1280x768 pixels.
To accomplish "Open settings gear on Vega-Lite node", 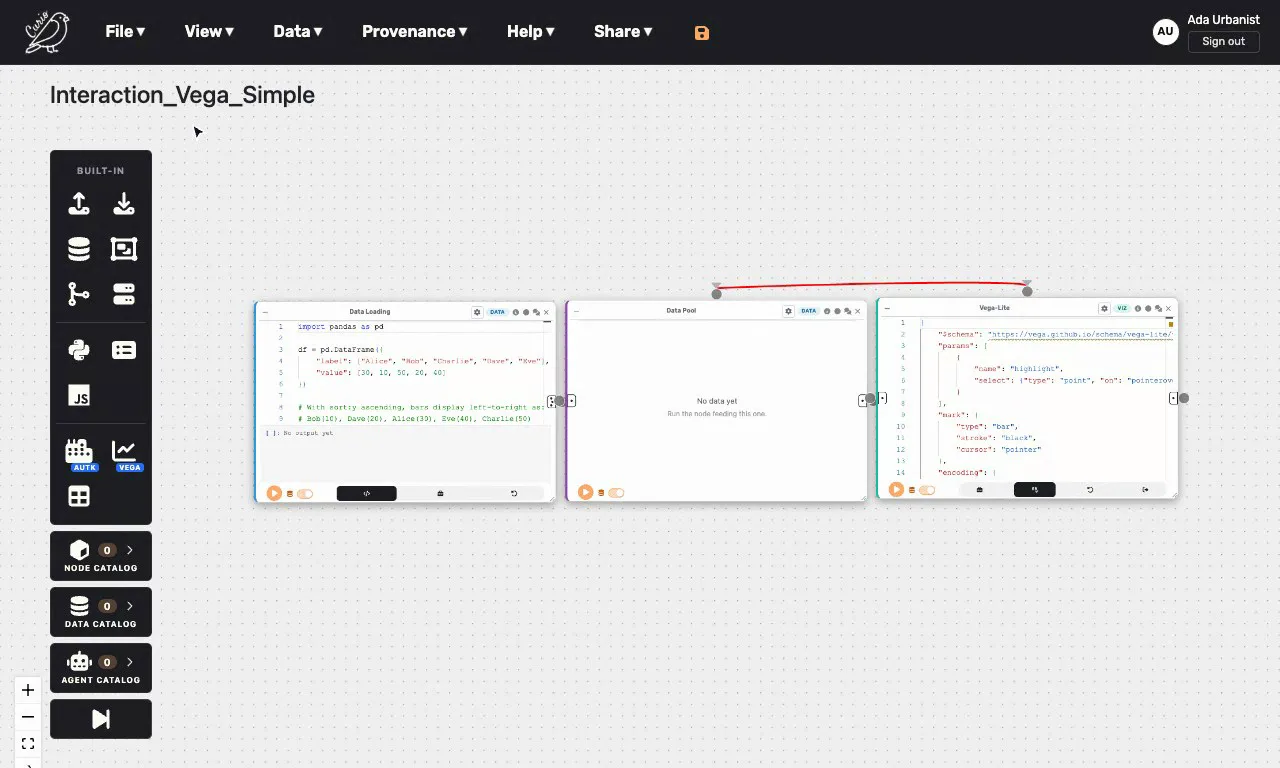I will (x=1104, y=309).
